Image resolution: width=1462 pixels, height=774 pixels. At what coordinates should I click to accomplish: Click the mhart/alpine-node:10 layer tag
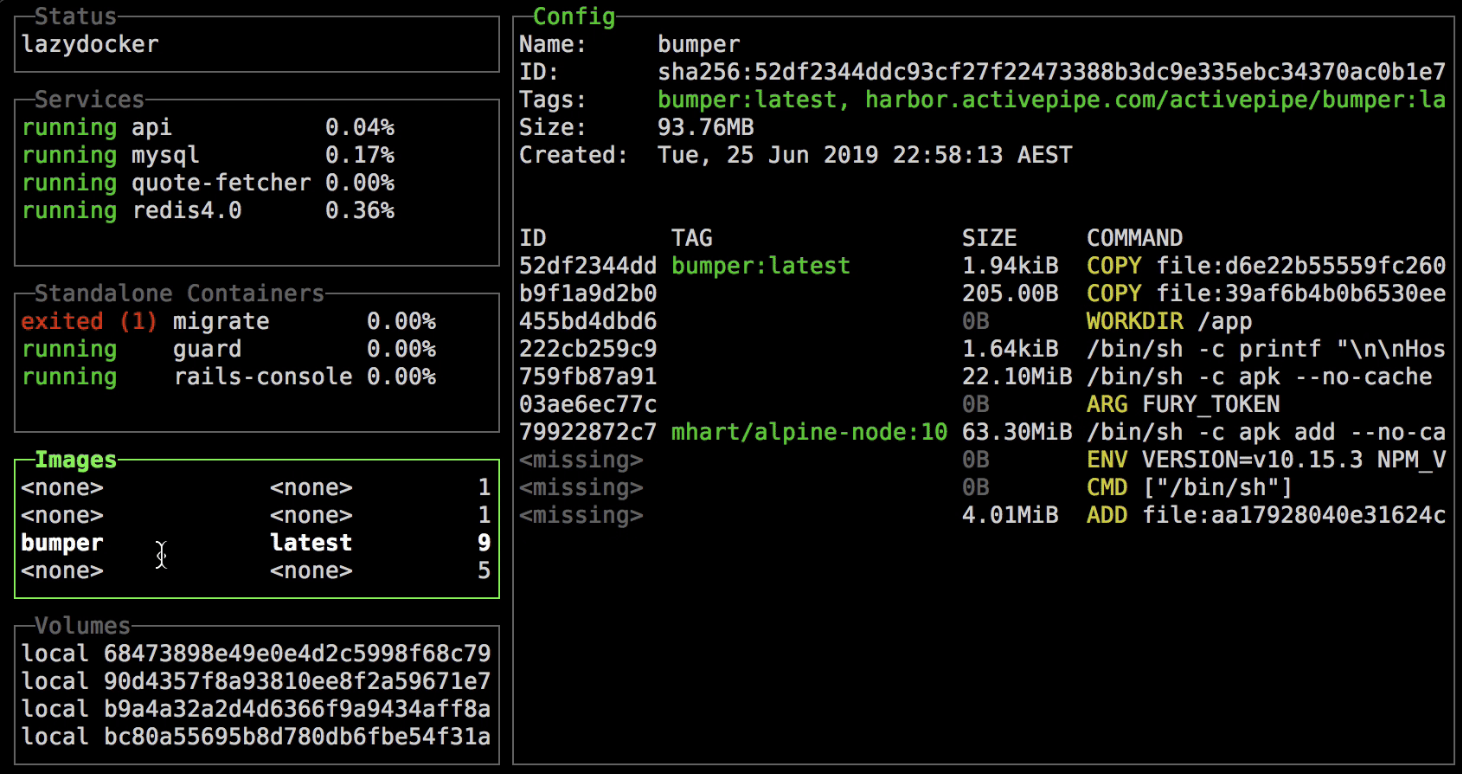808,433
